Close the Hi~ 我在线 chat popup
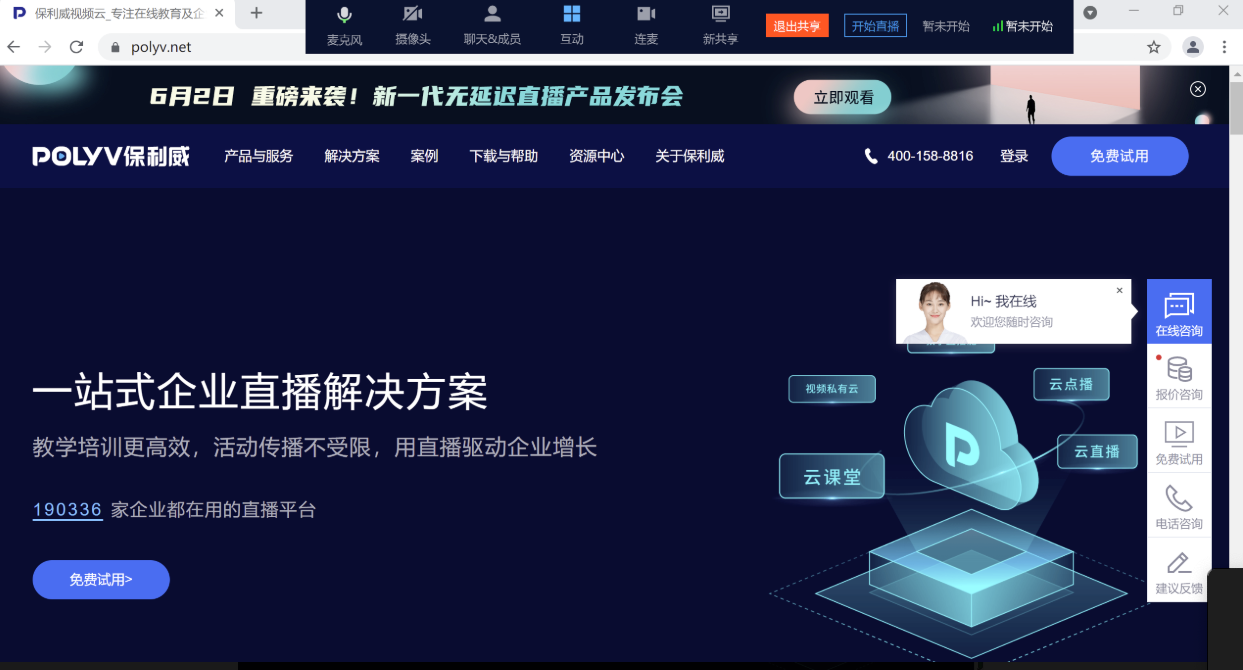 coord(1120,290)
